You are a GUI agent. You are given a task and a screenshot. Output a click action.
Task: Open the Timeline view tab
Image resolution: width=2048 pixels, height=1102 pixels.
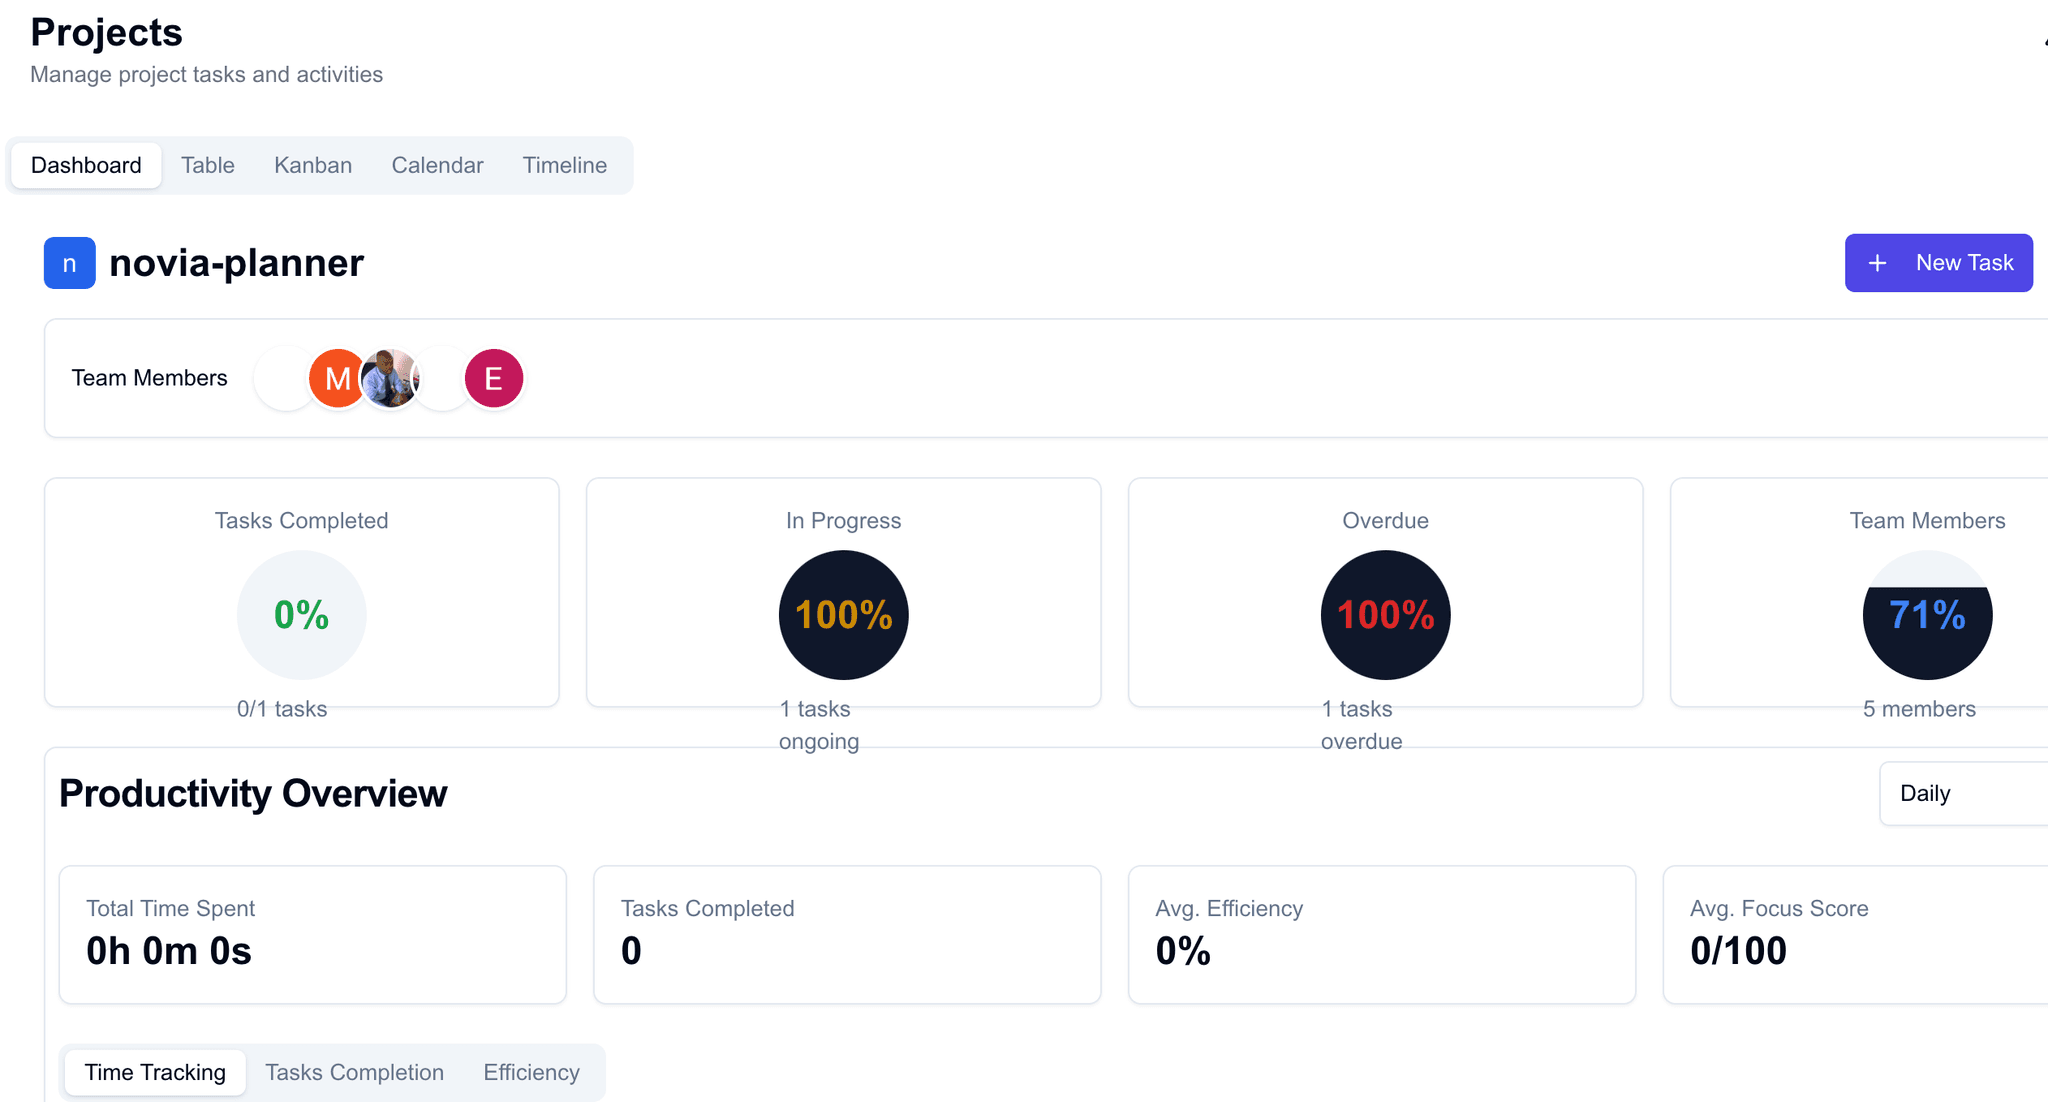[x=564, y=165]
